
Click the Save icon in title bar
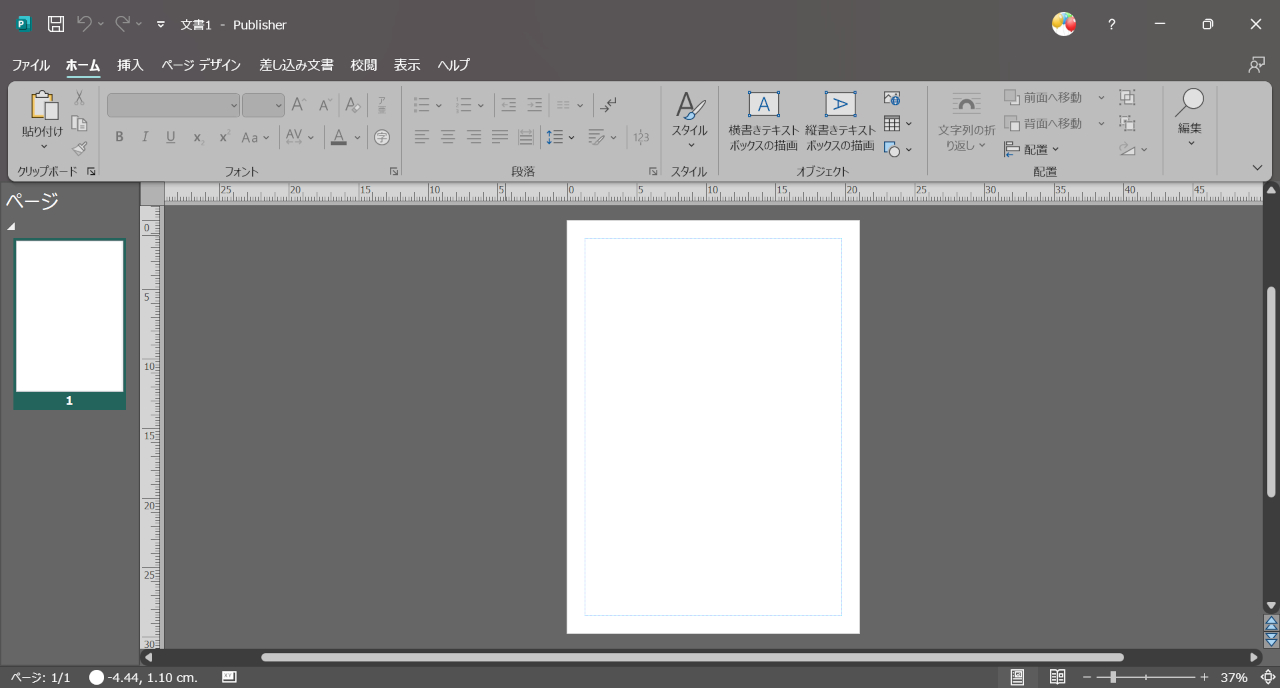click(56, 24)
